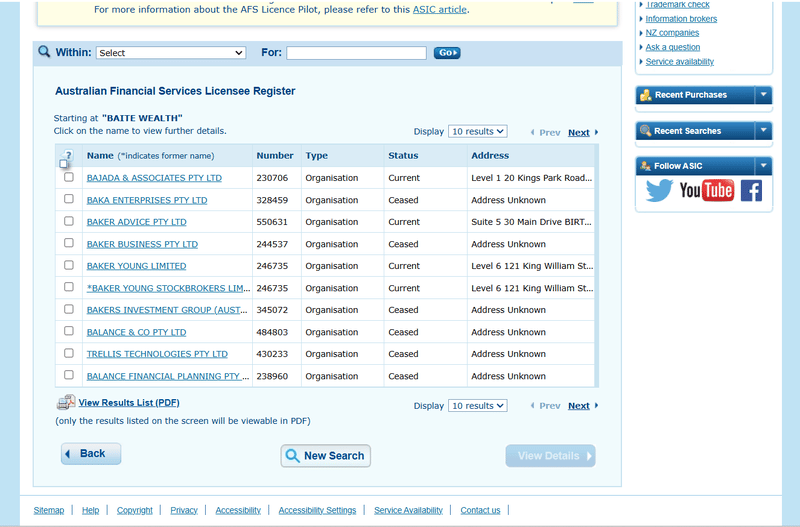
Task: Tick checkbox for *BAKER YOUNG STOCKBROKERS row
Action: [69, 287]
